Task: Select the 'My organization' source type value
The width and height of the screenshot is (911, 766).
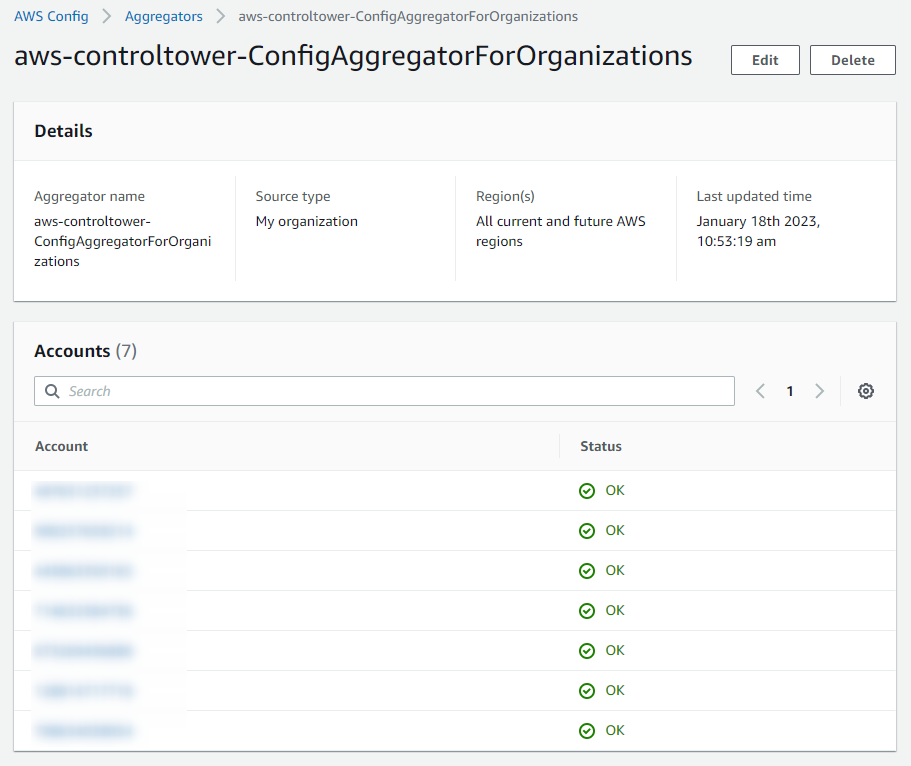Action: [307, 221]
